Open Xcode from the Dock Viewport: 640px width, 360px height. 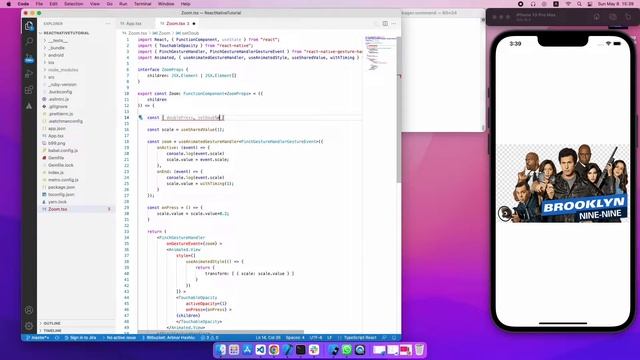[287, 350]
